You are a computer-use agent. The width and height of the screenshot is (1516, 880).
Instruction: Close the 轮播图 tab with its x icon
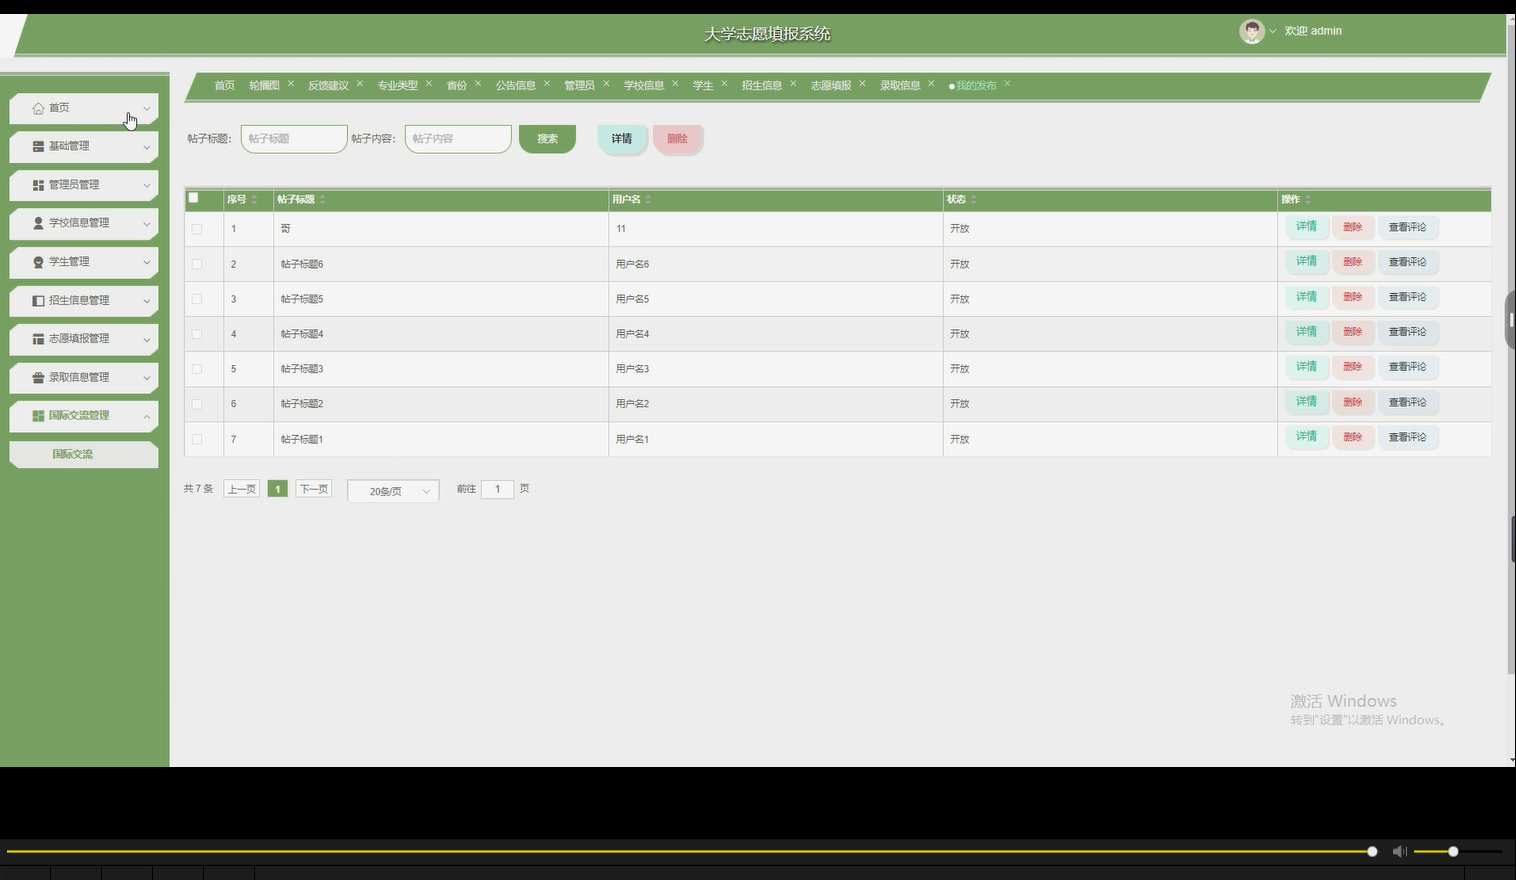coord(291,84)
